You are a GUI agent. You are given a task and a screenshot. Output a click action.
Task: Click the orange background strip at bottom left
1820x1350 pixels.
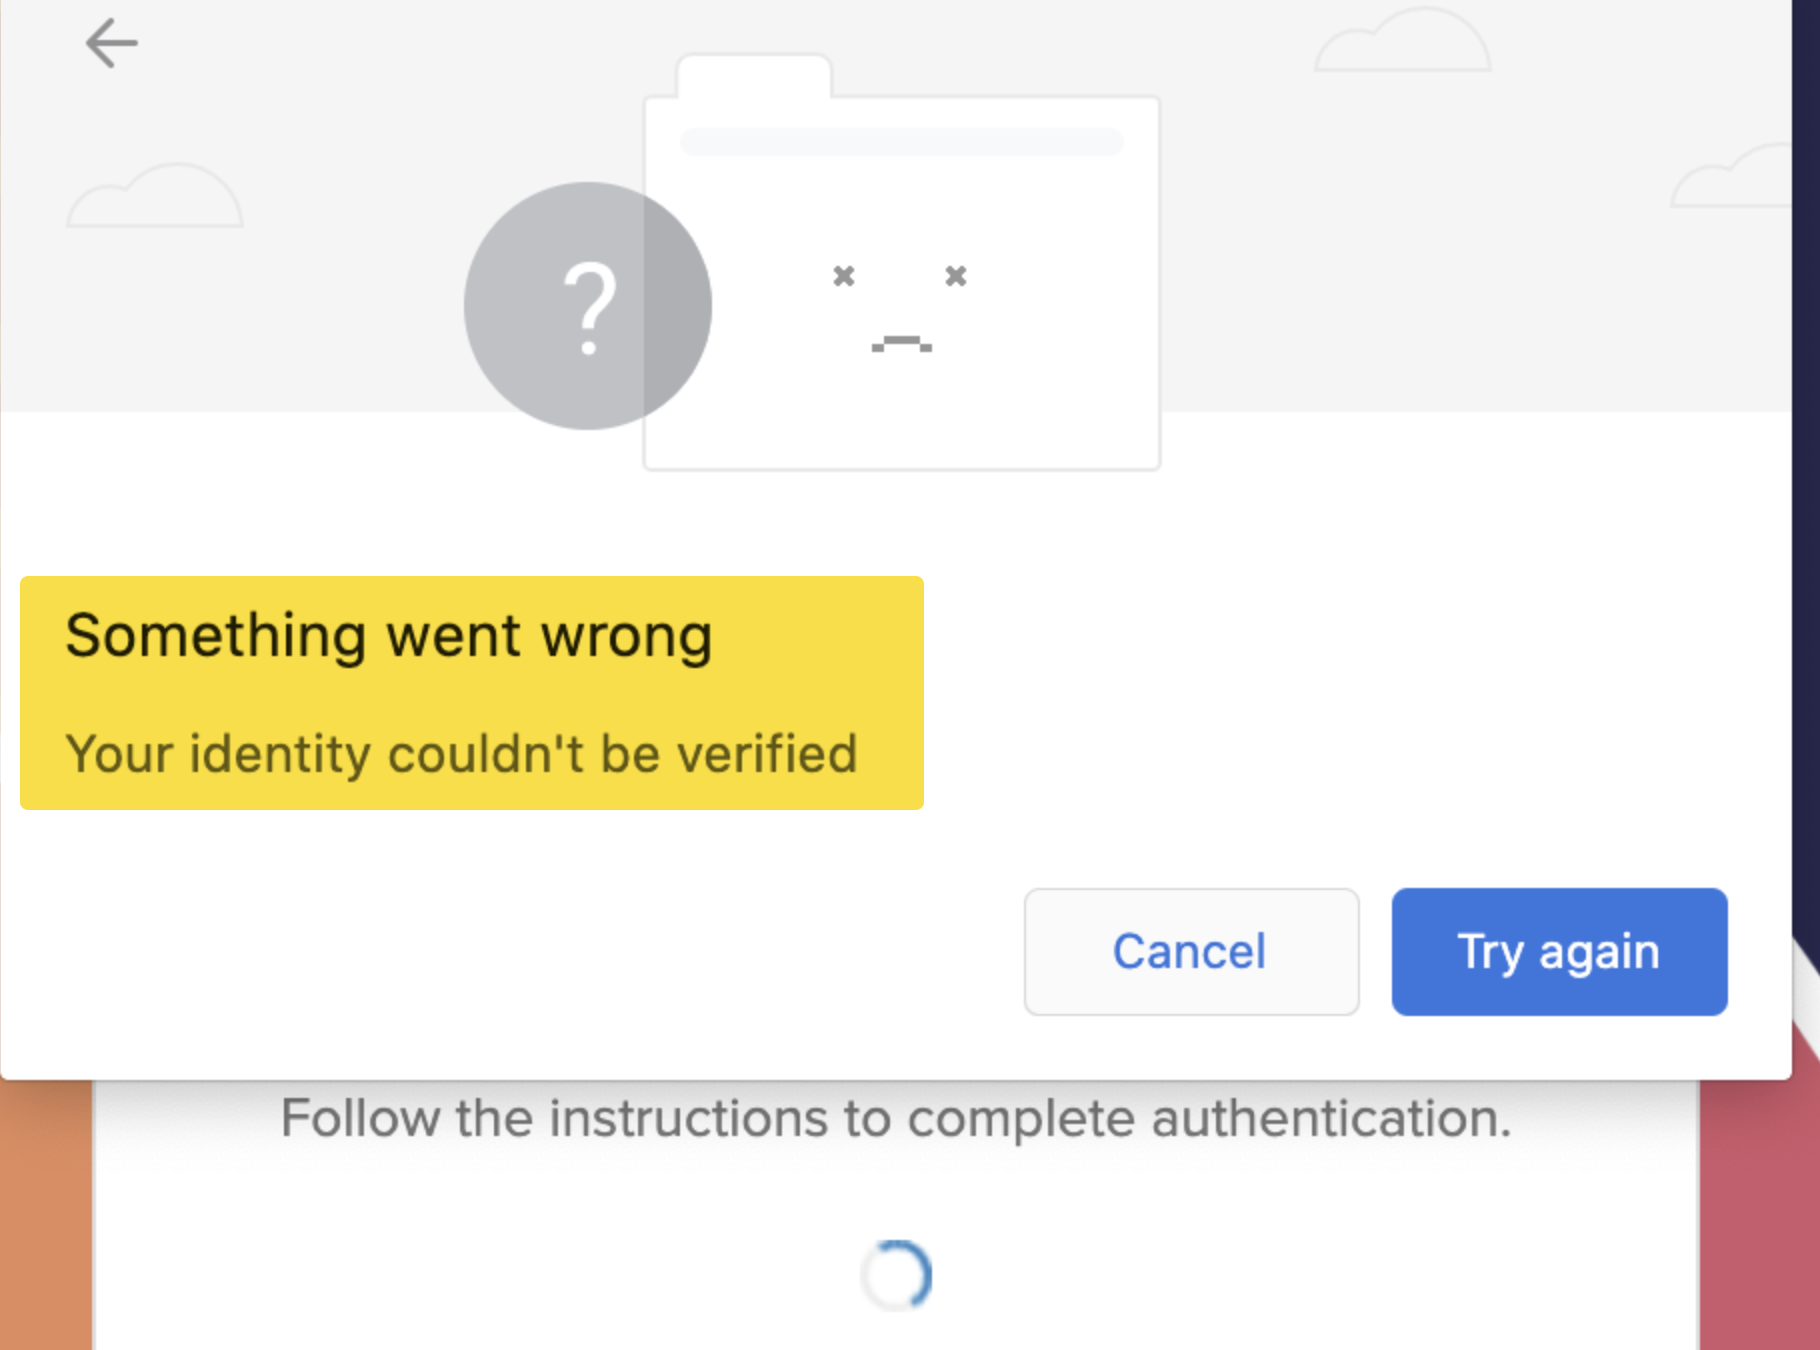45,1220
